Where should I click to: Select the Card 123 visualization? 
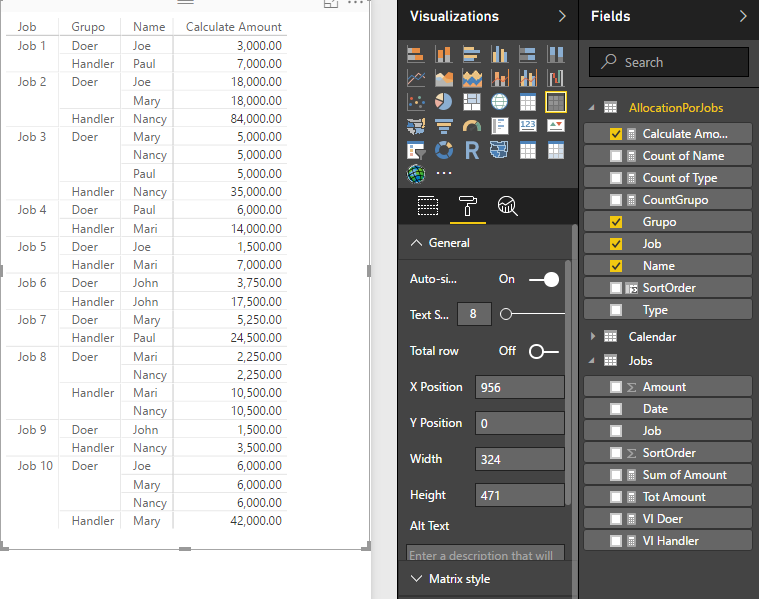tap(528, 126)
